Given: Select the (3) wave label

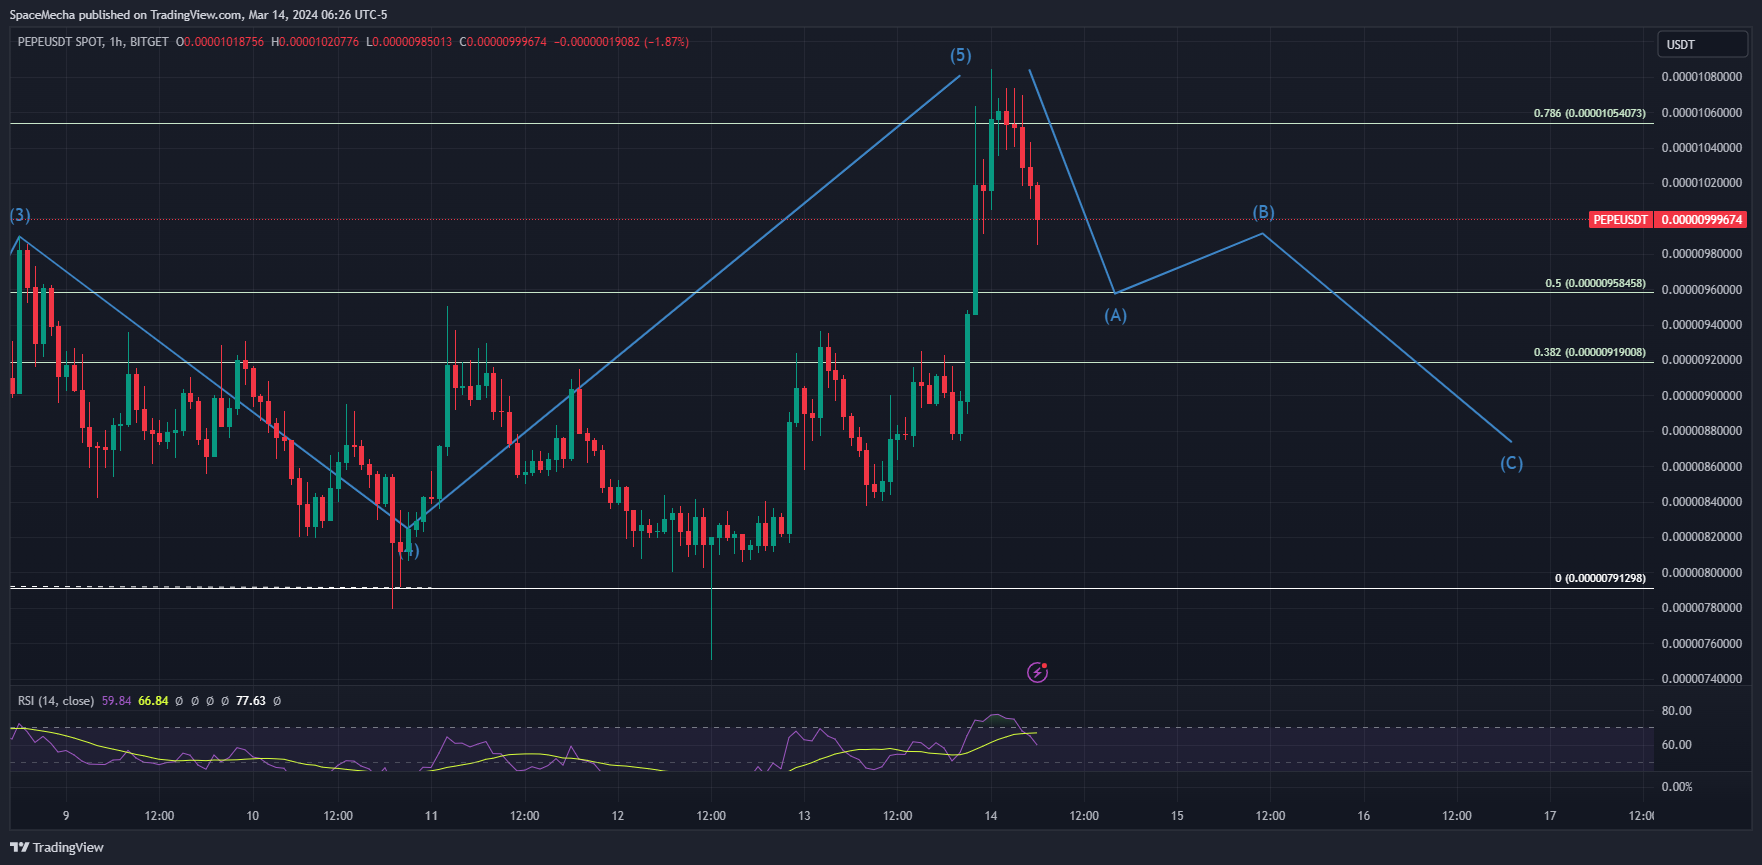Looking at the screenshot, I should pos(20,215).
